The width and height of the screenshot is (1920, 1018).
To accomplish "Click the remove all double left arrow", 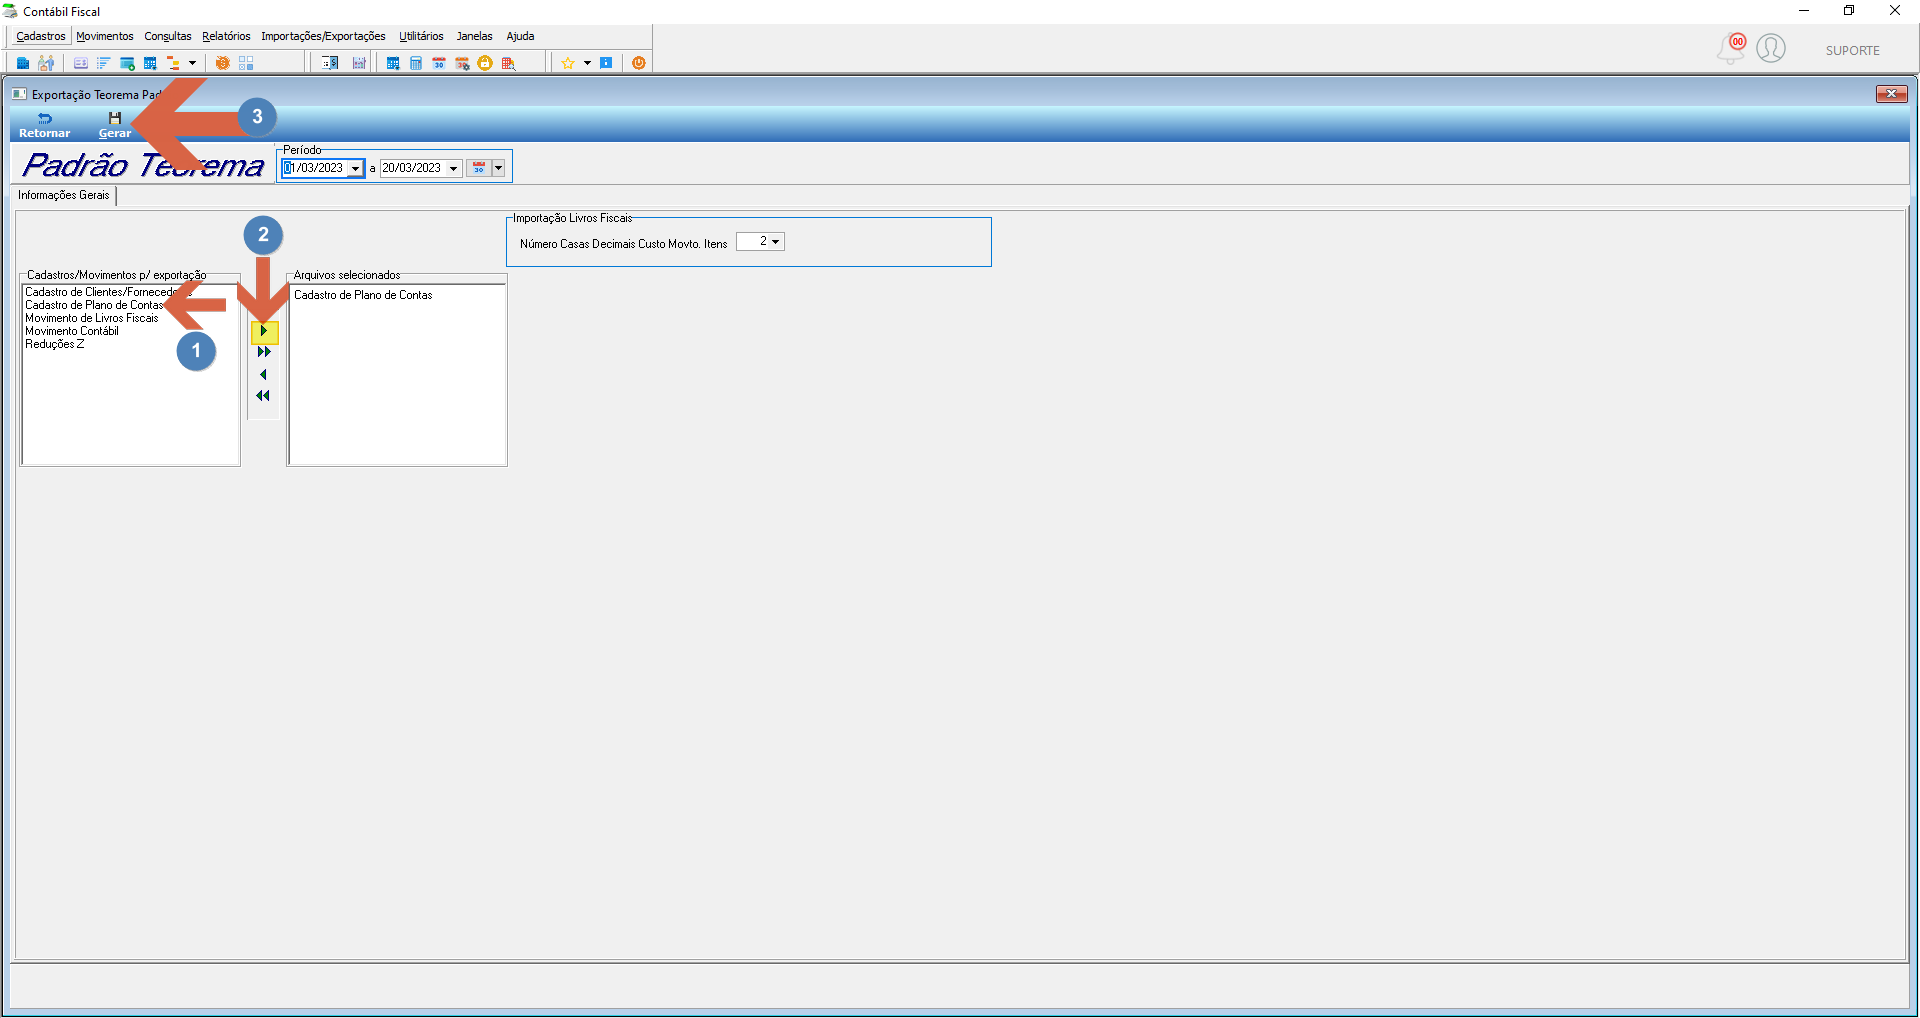I will [263, 396].
